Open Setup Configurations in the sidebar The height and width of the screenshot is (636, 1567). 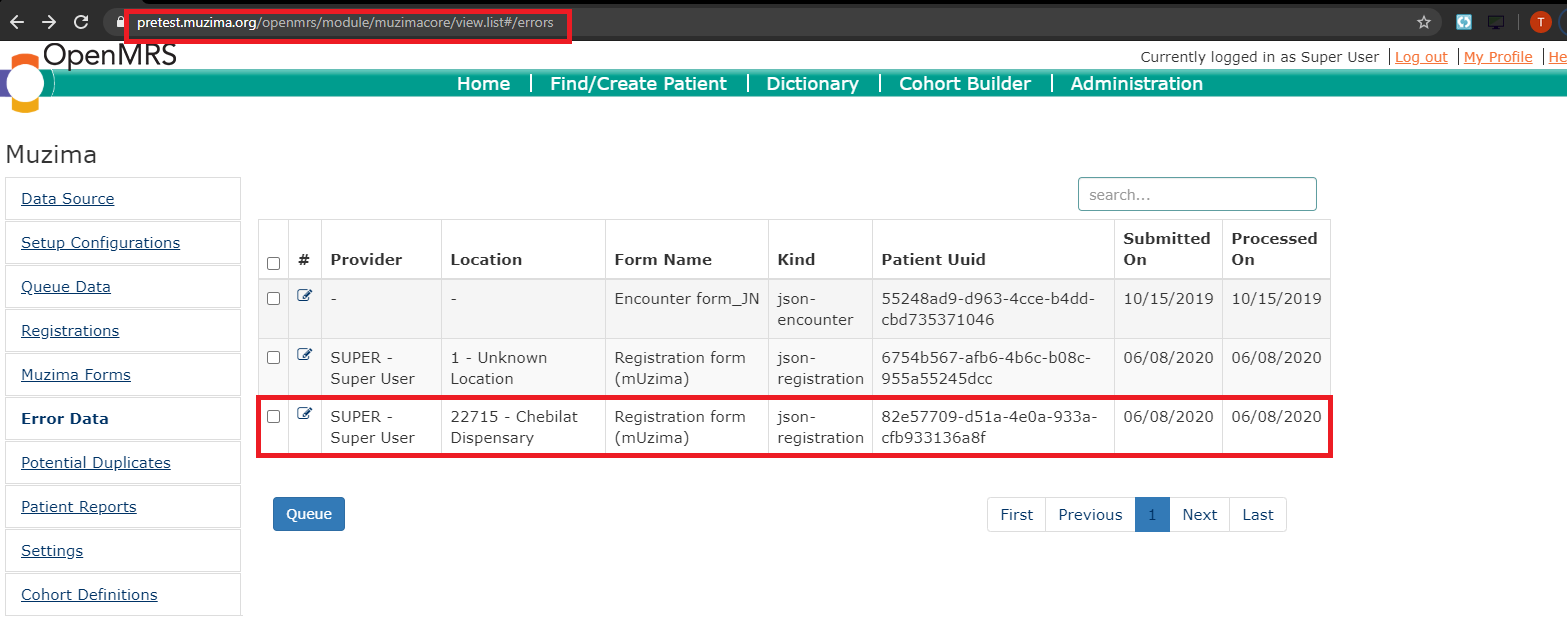tap(101, 243)
